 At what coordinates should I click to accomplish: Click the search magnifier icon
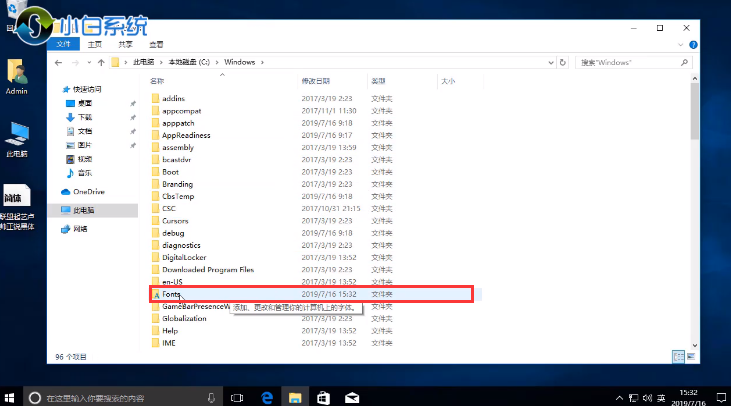pos(684,62)
